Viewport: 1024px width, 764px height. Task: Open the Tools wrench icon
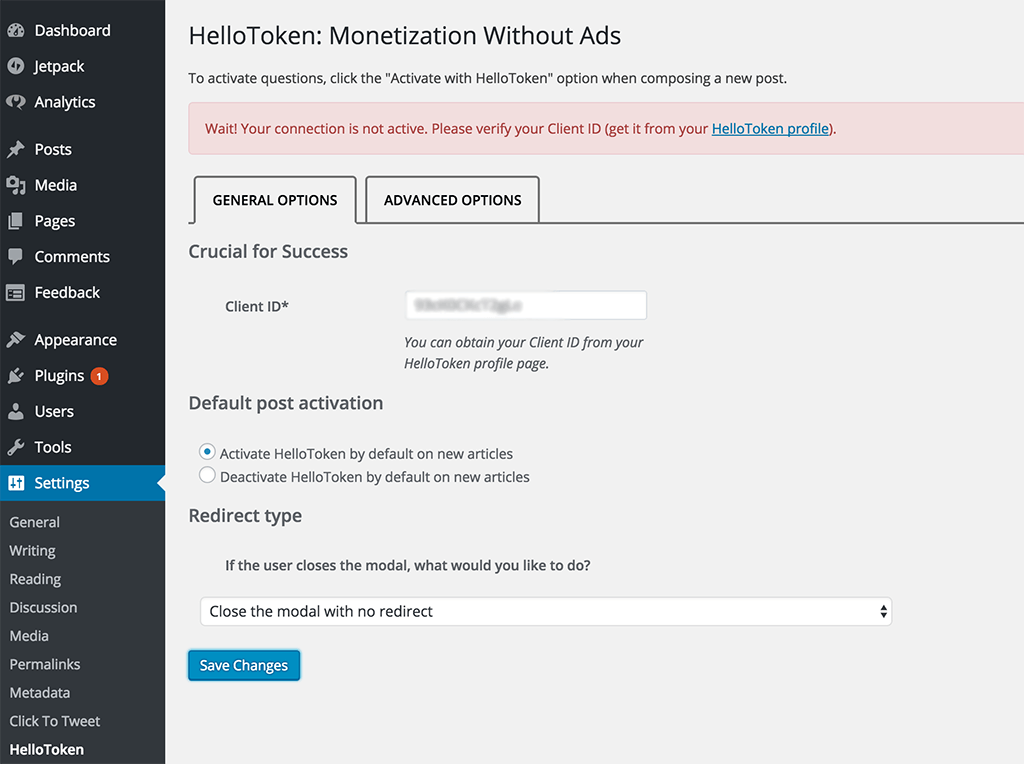pos(16,447)
